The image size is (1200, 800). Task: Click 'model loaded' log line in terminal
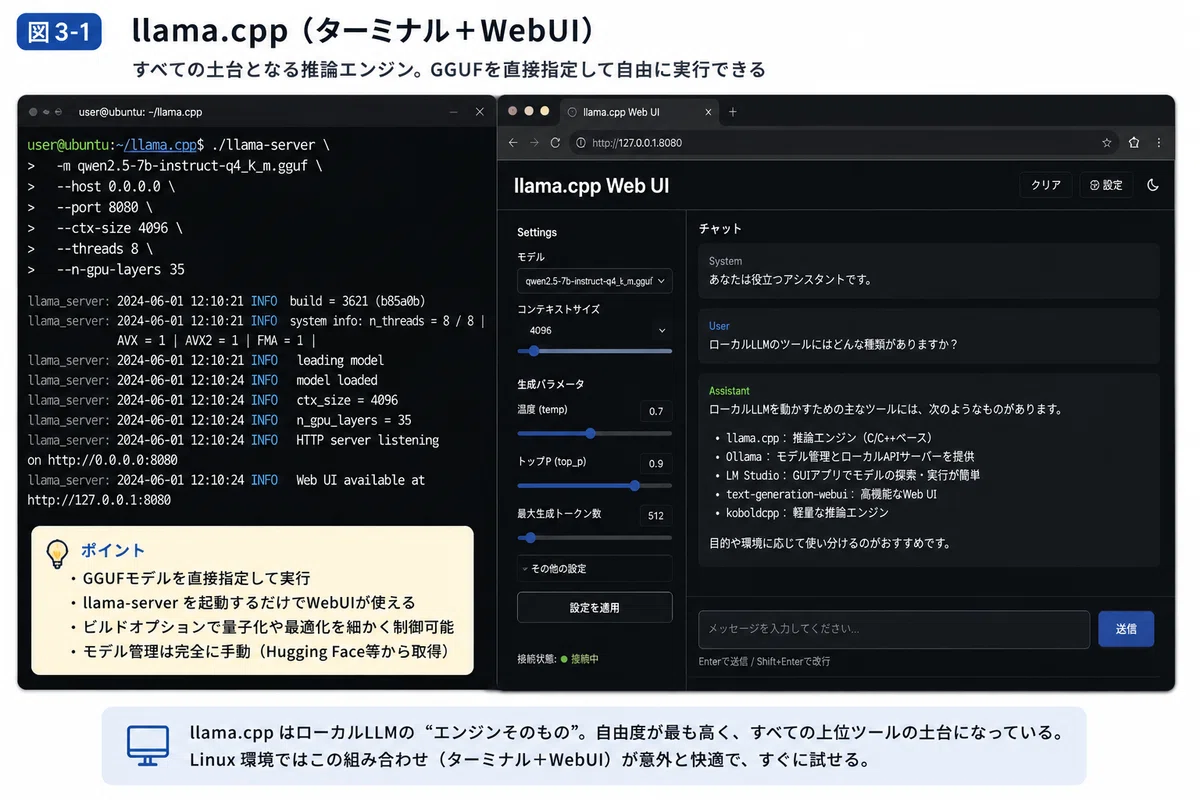(337, 380)
